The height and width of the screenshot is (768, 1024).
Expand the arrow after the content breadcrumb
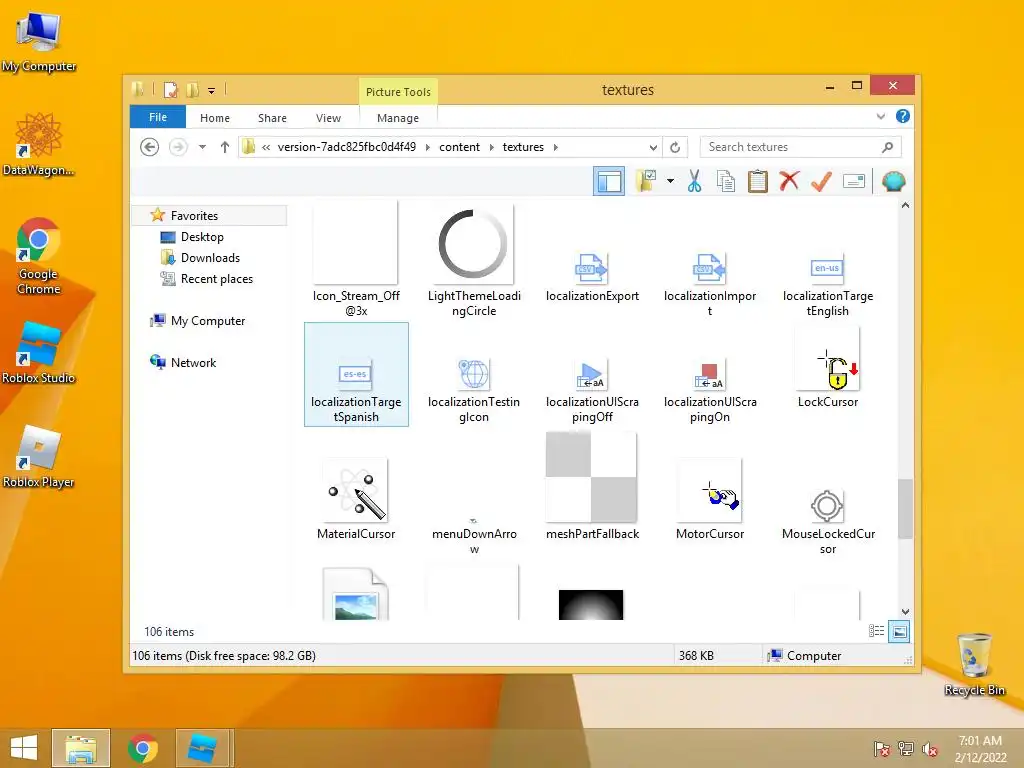tap(492, 147)
